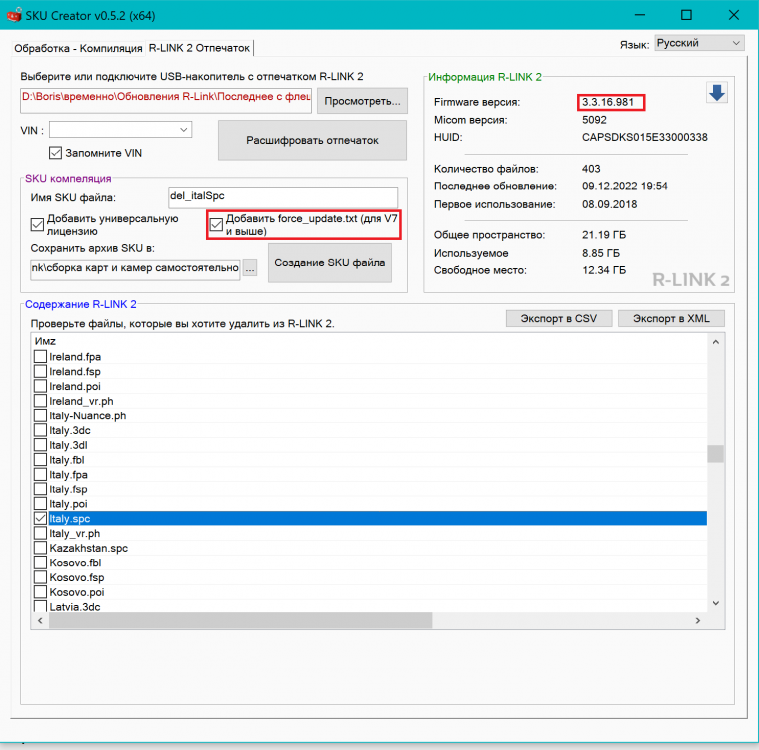759x750 pixels.
Task: Click first use date 08.09.2018
Action: [x=609, y=204]
